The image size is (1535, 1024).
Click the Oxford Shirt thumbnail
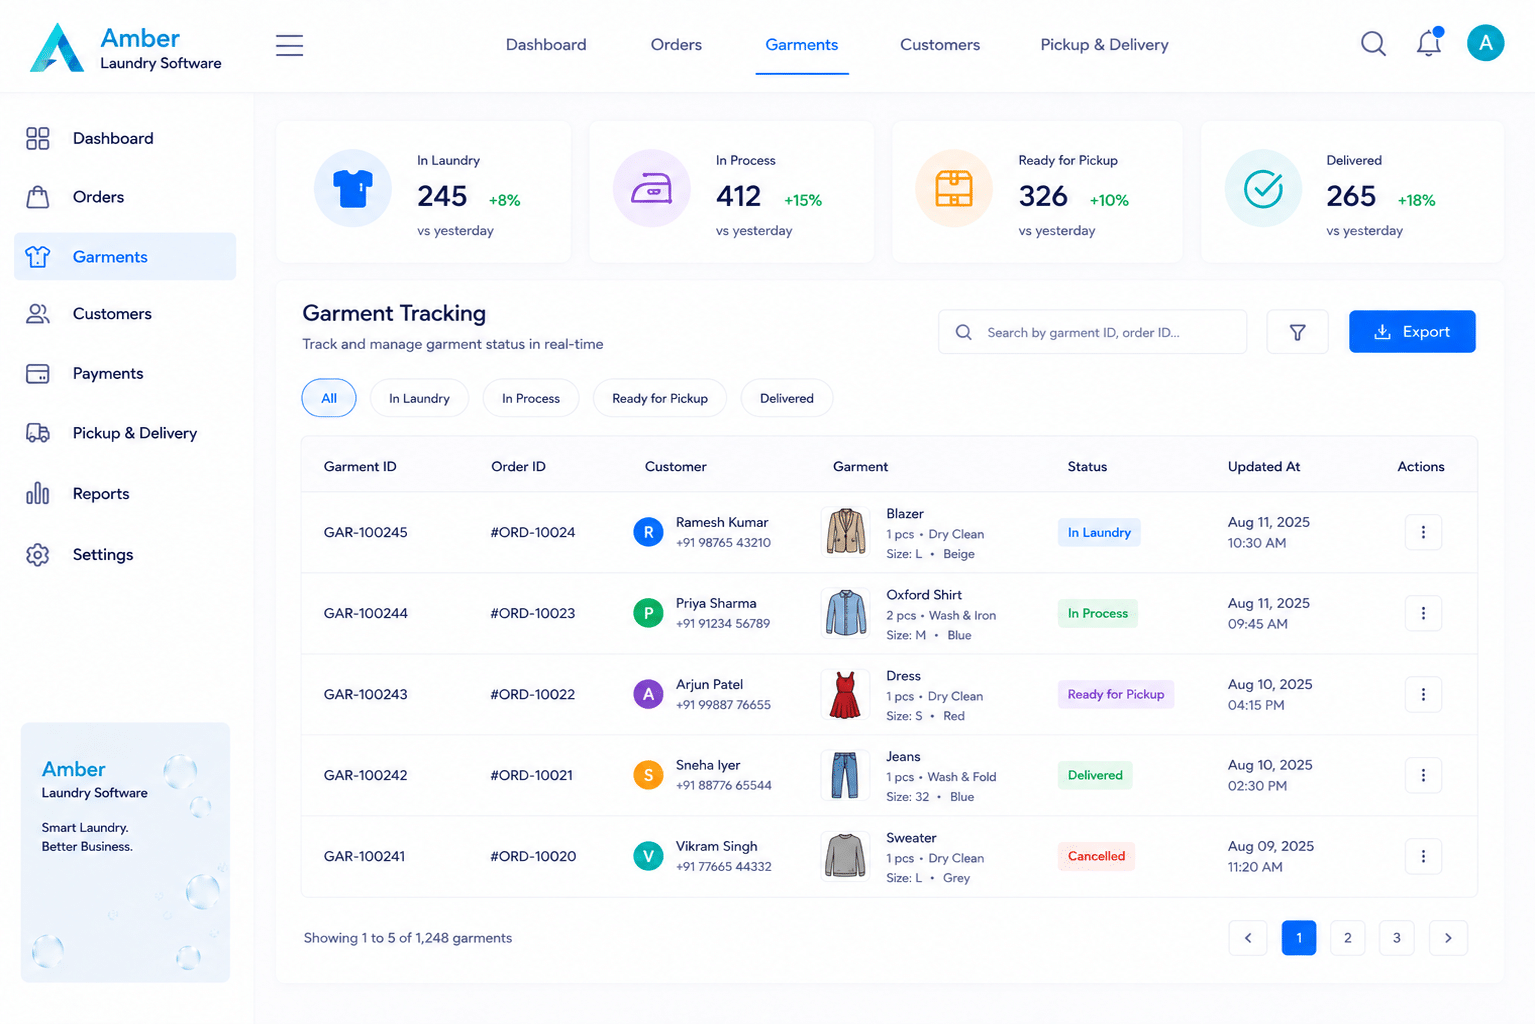pyautogui.click(x=846, y=612)
